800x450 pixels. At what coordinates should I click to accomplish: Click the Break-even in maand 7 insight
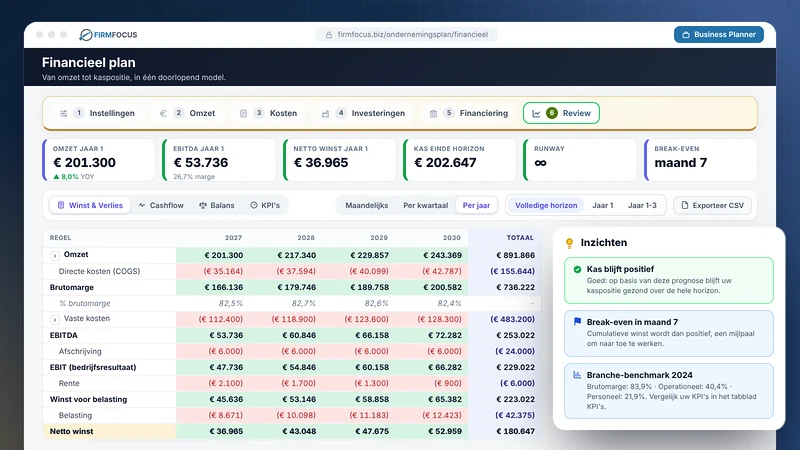(x=668, y=333)
